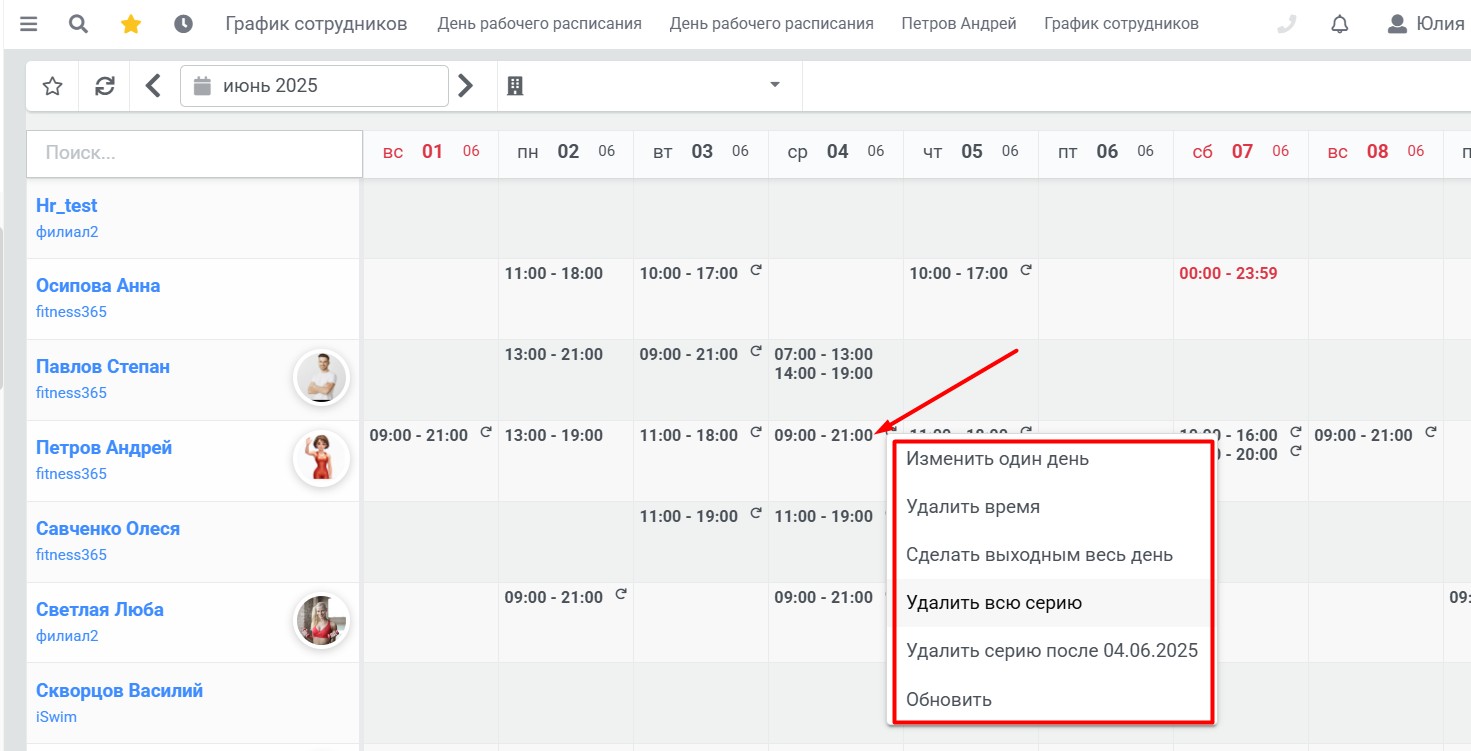Viewport: 1471px width, 751px height.
Task: Open employee Hr_test in the list
Action: tap(67, 205)
